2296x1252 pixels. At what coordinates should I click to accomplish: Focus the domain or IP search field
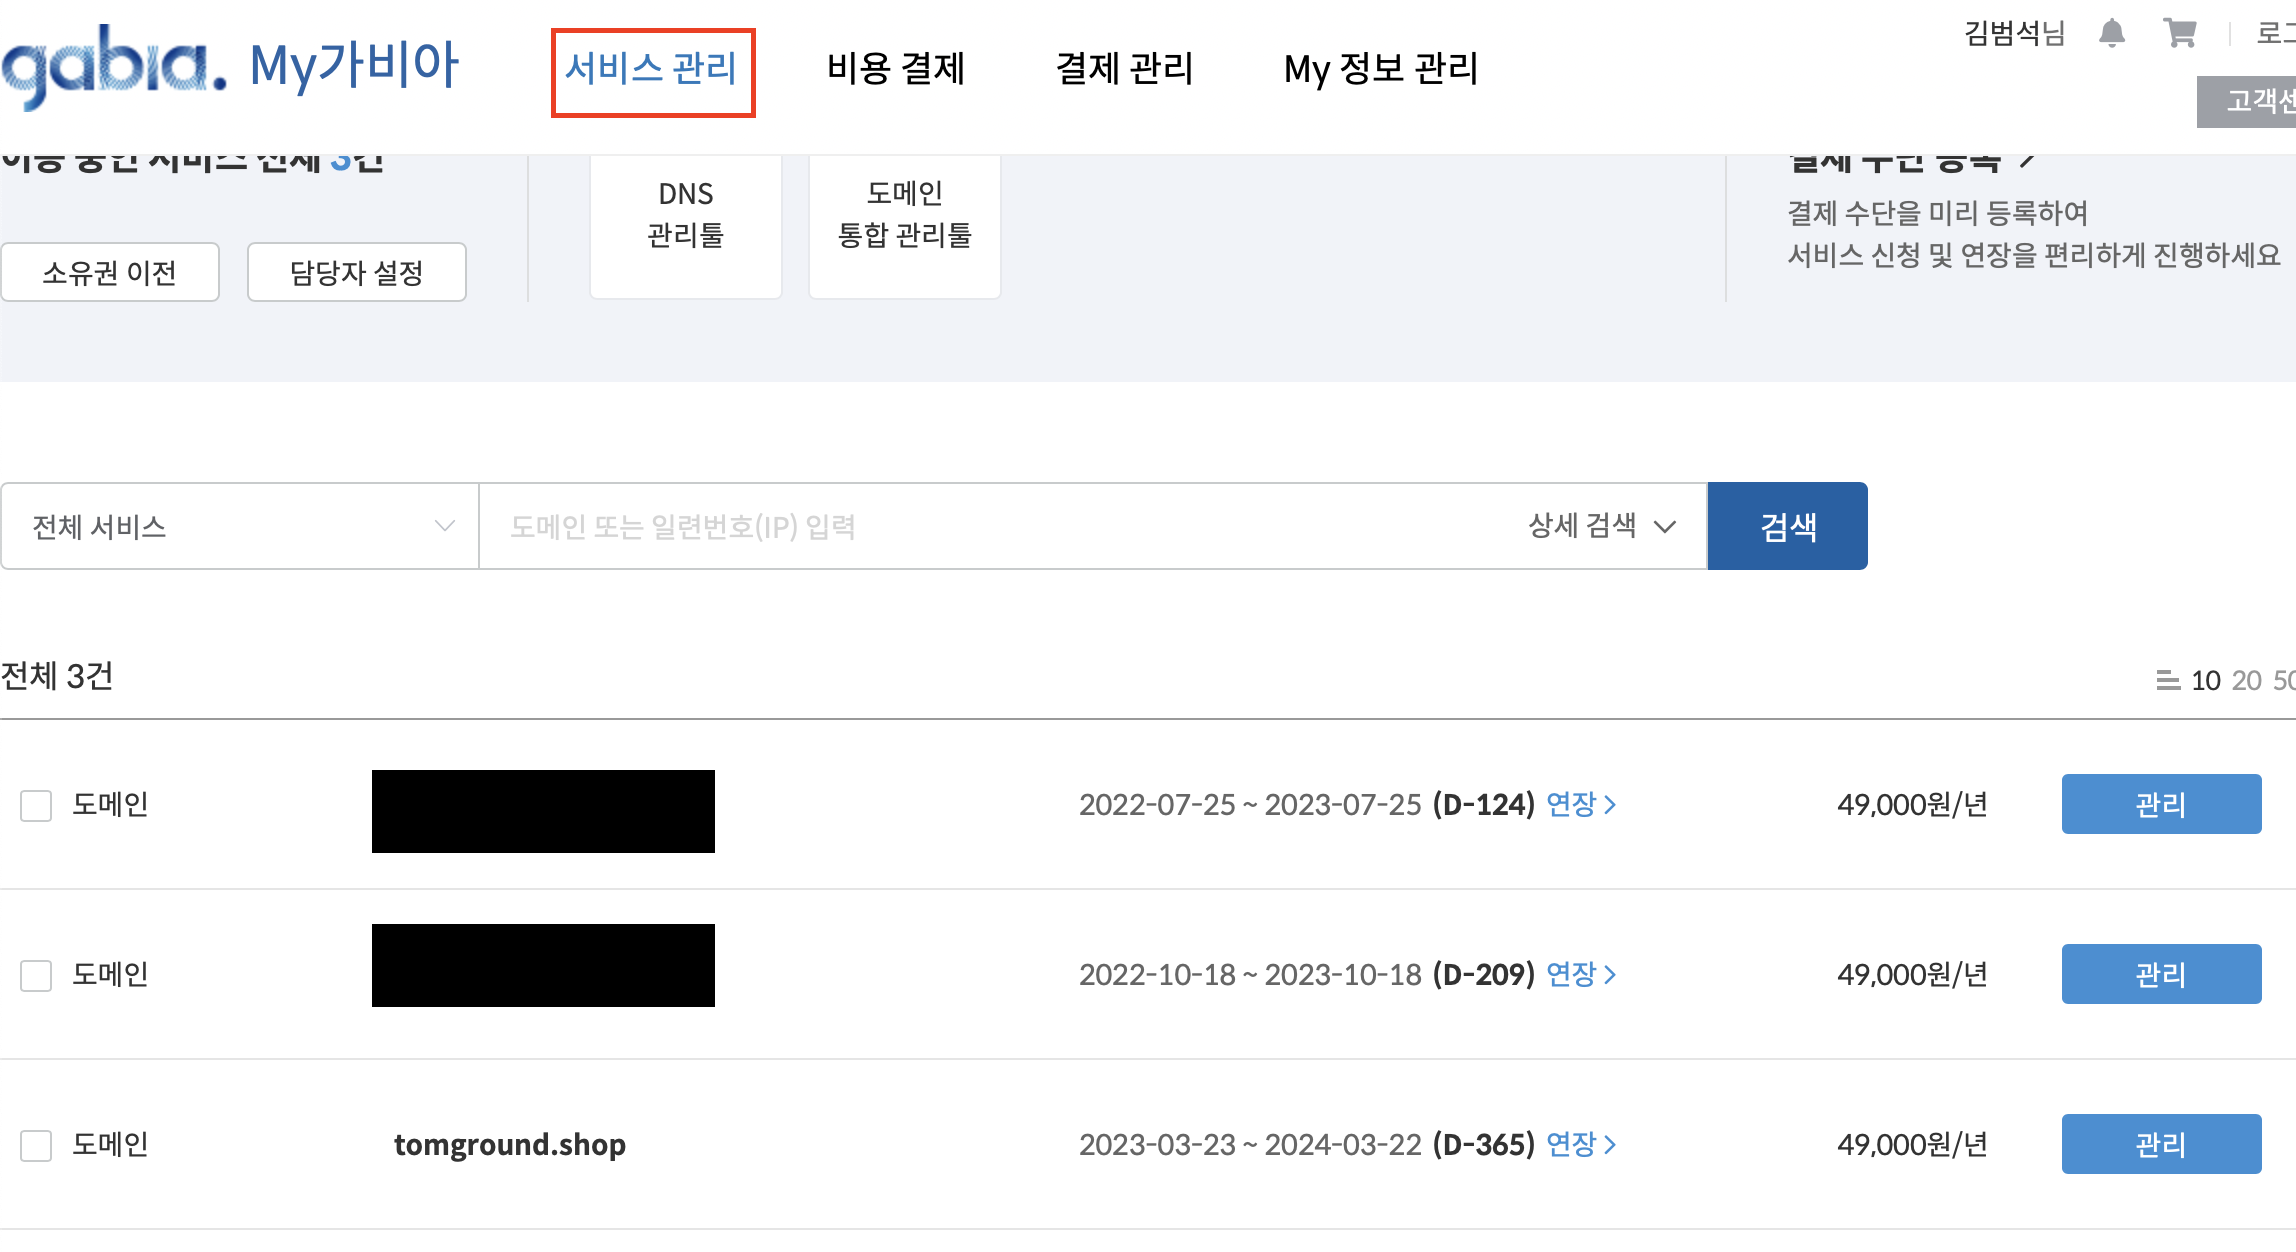1000,526
